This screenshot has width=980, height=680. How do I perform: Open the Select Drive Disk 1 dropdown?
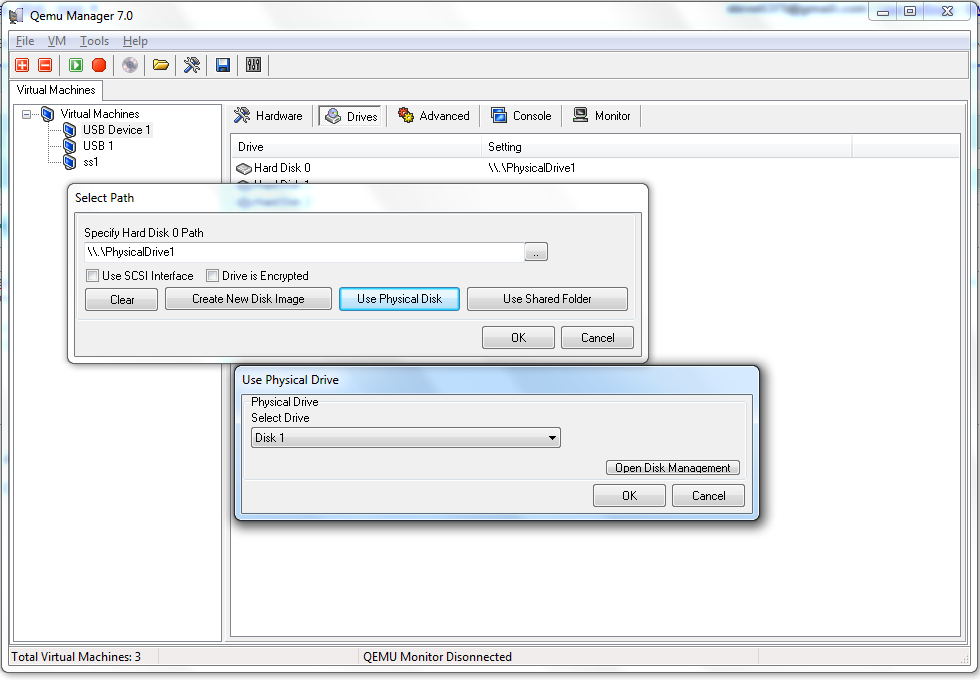[406, 438]
